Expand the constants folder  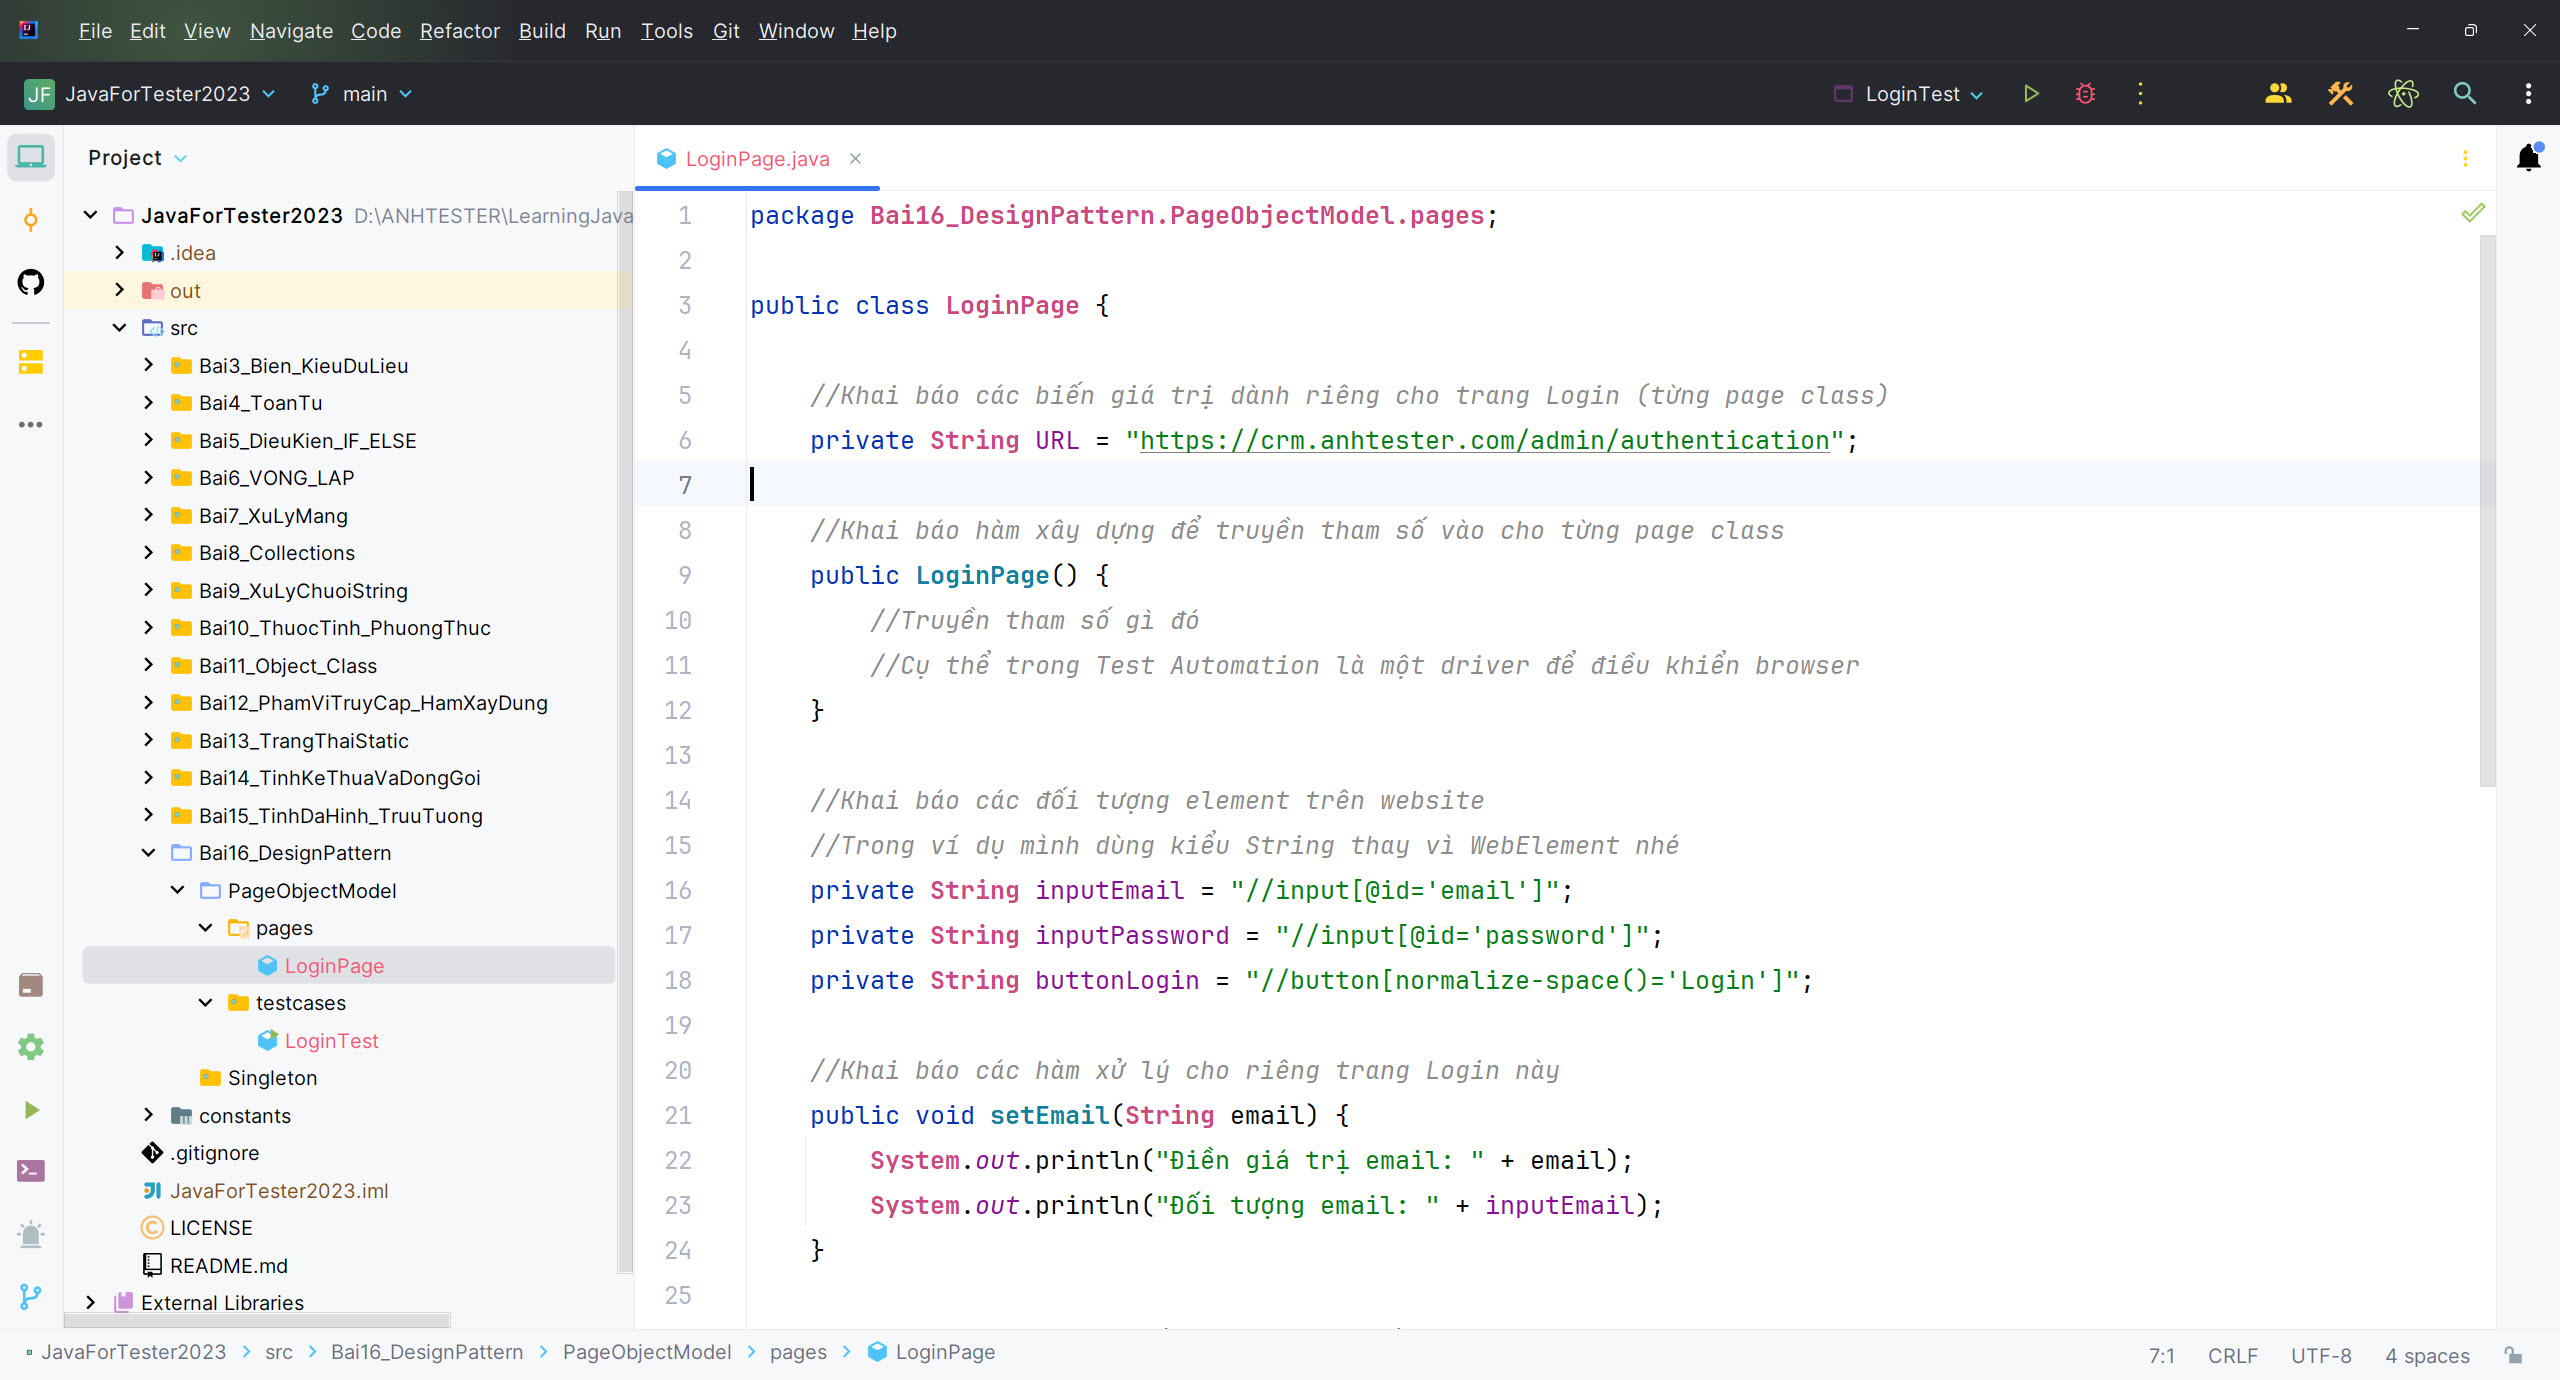click(148, 1115)
